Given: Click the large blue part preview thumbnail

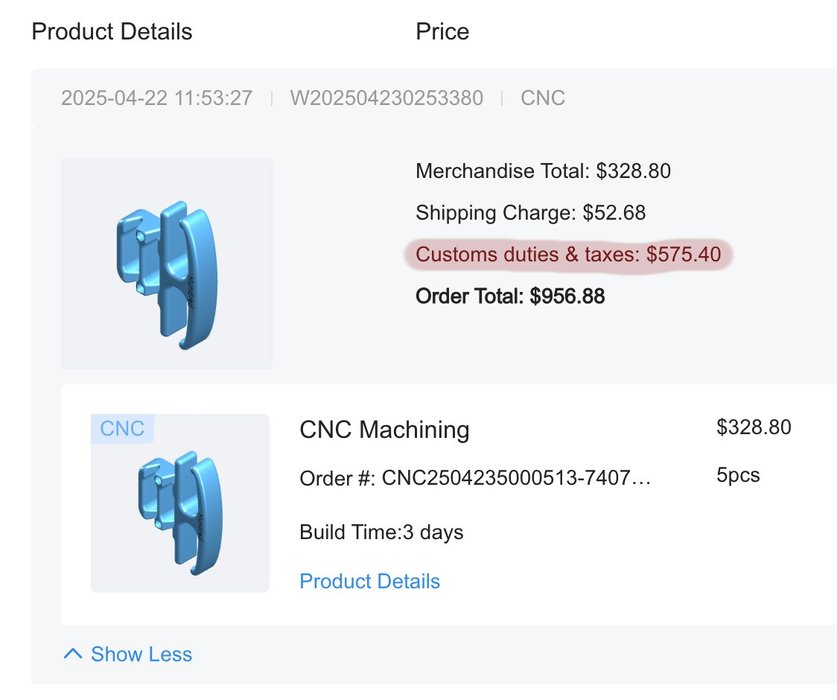Looking at the screenshot, I should [167, 264].
